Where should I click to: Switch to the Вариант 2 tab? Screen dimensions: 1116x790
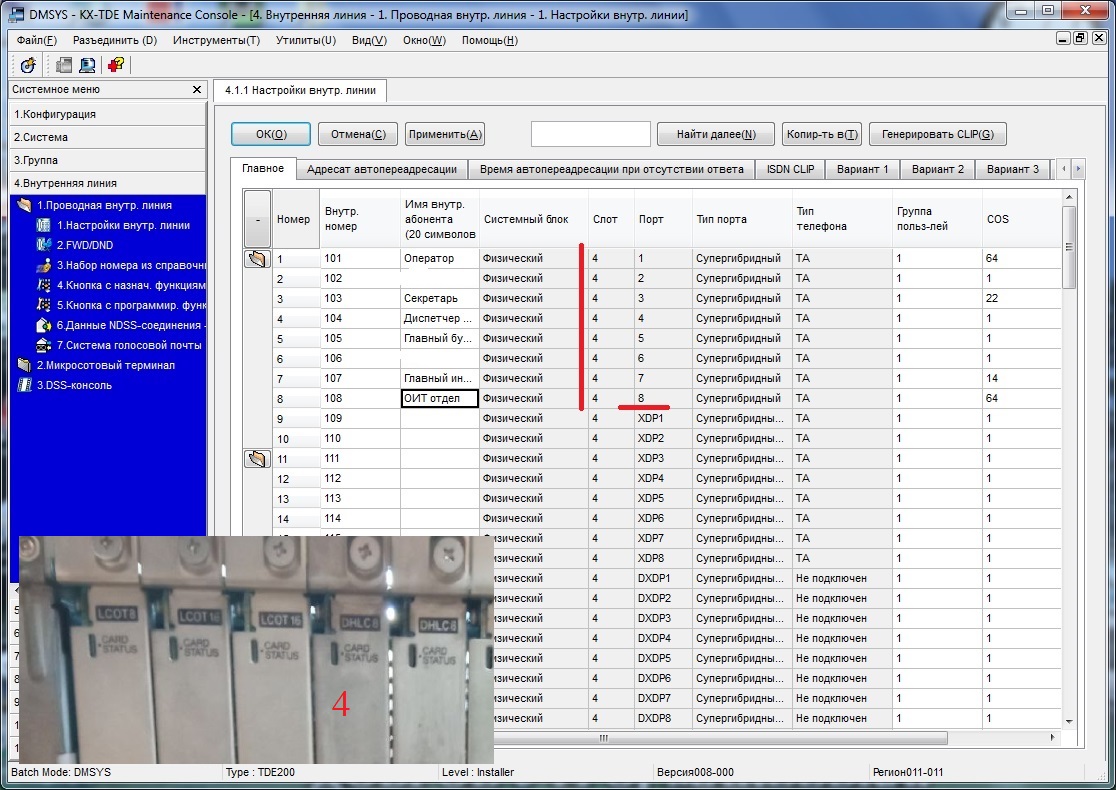(937, 169)
